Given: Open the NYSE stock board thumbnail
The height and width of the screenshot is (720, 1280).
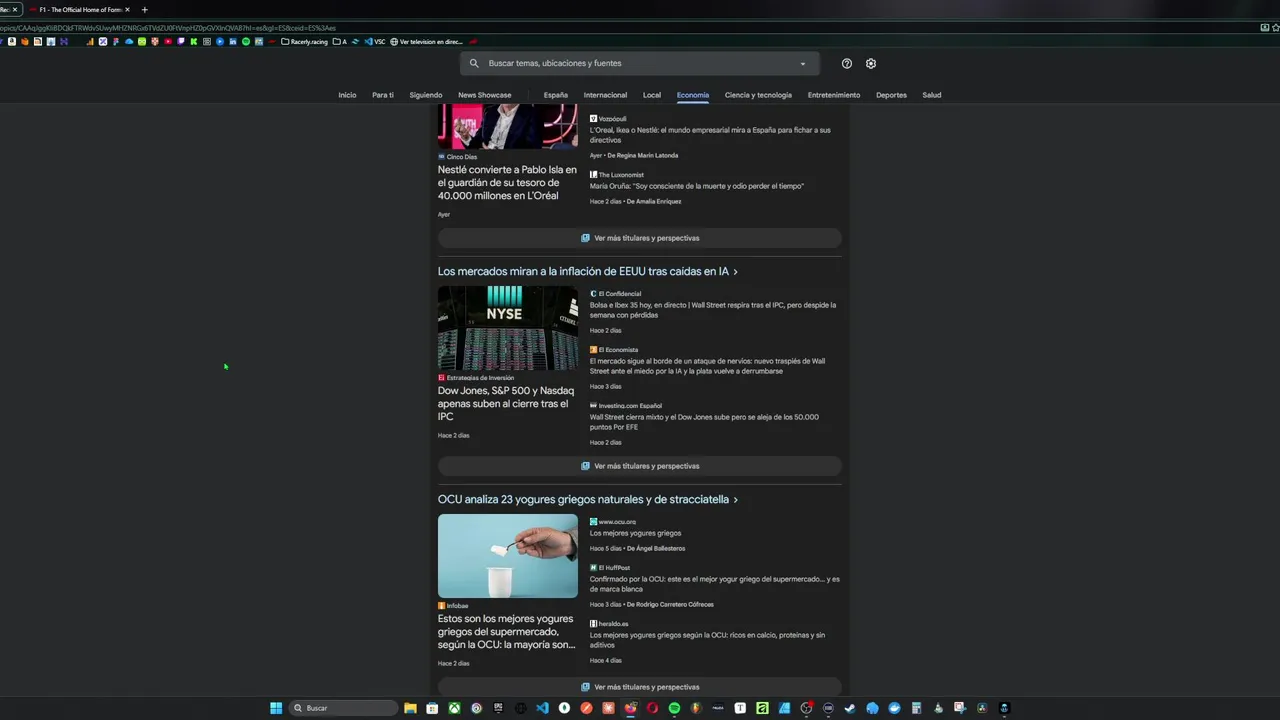Looking at the screenshot, I should coord(508,328).
